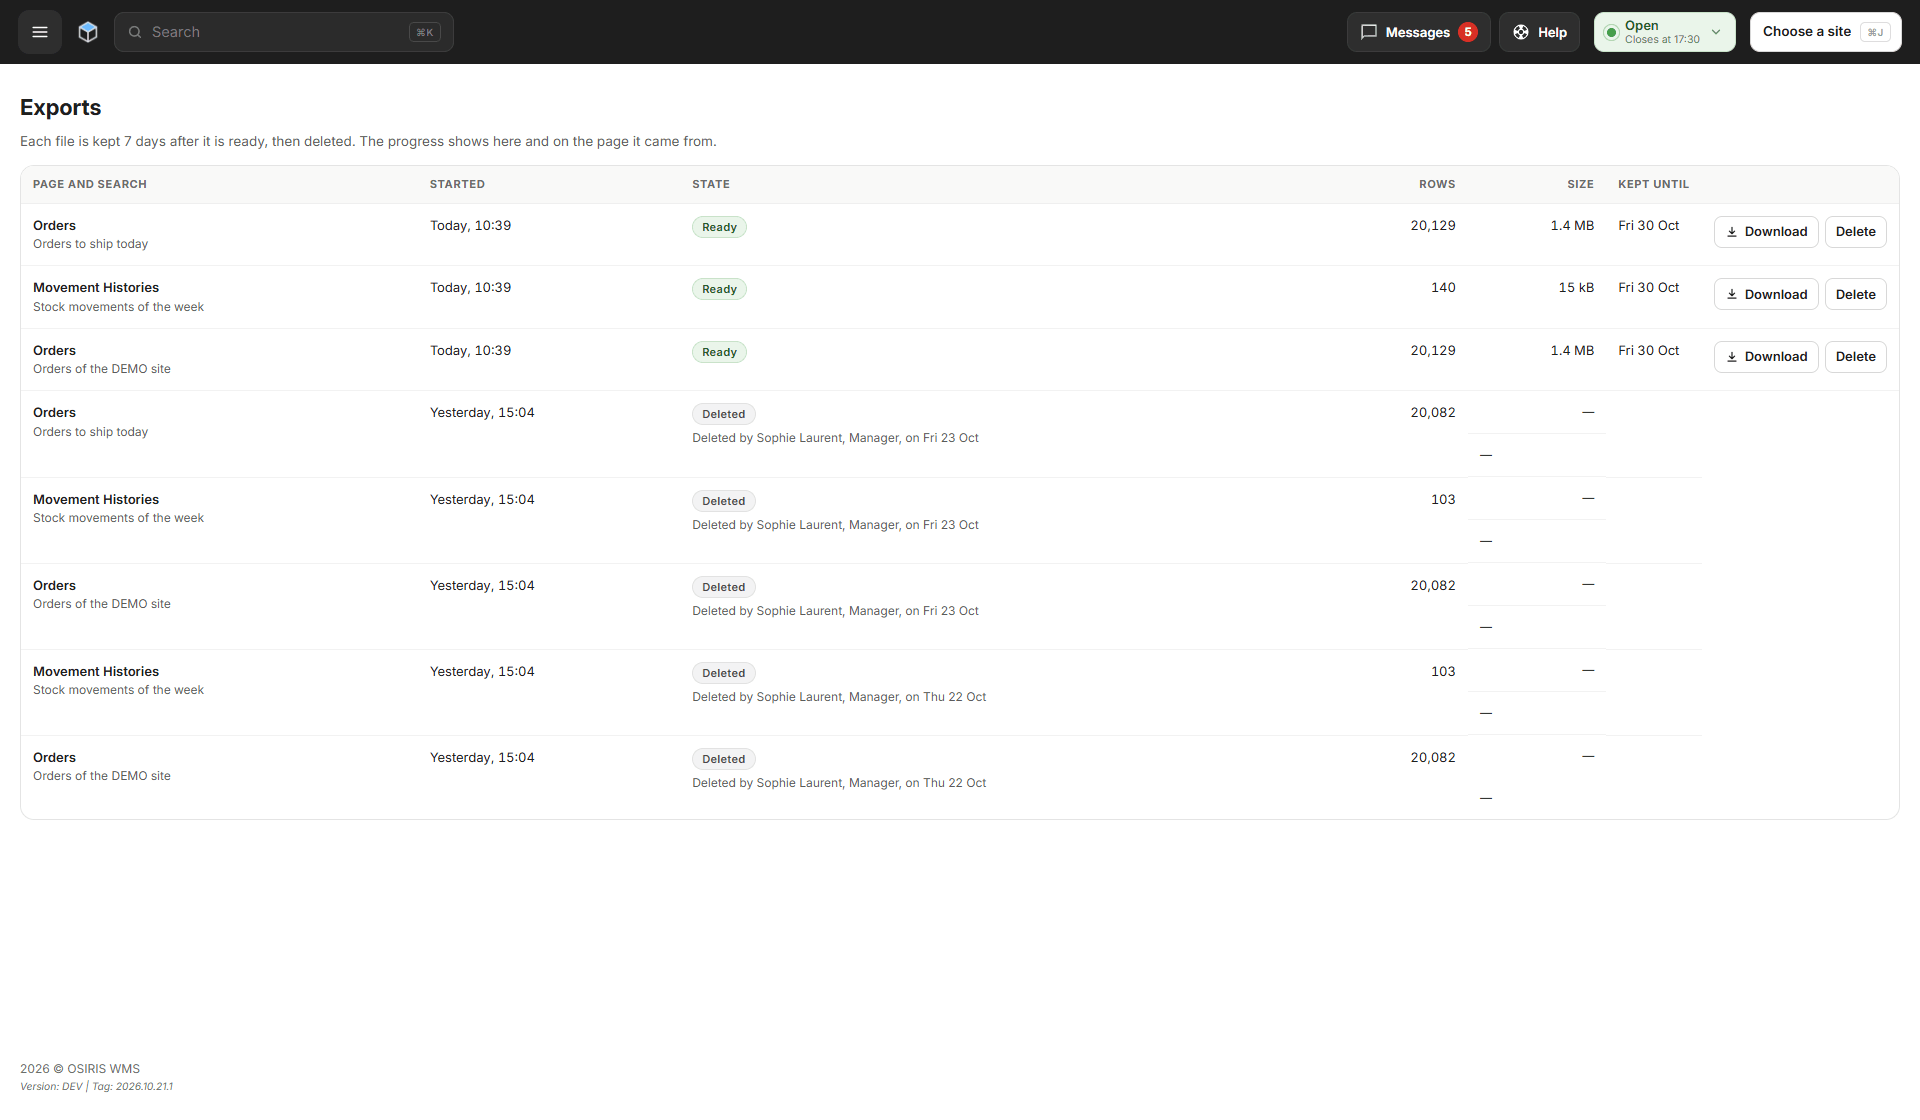Viewport: 1920px width, 1120px height.
Task: Click the Choose a site button
Action: pos(1825,32)
